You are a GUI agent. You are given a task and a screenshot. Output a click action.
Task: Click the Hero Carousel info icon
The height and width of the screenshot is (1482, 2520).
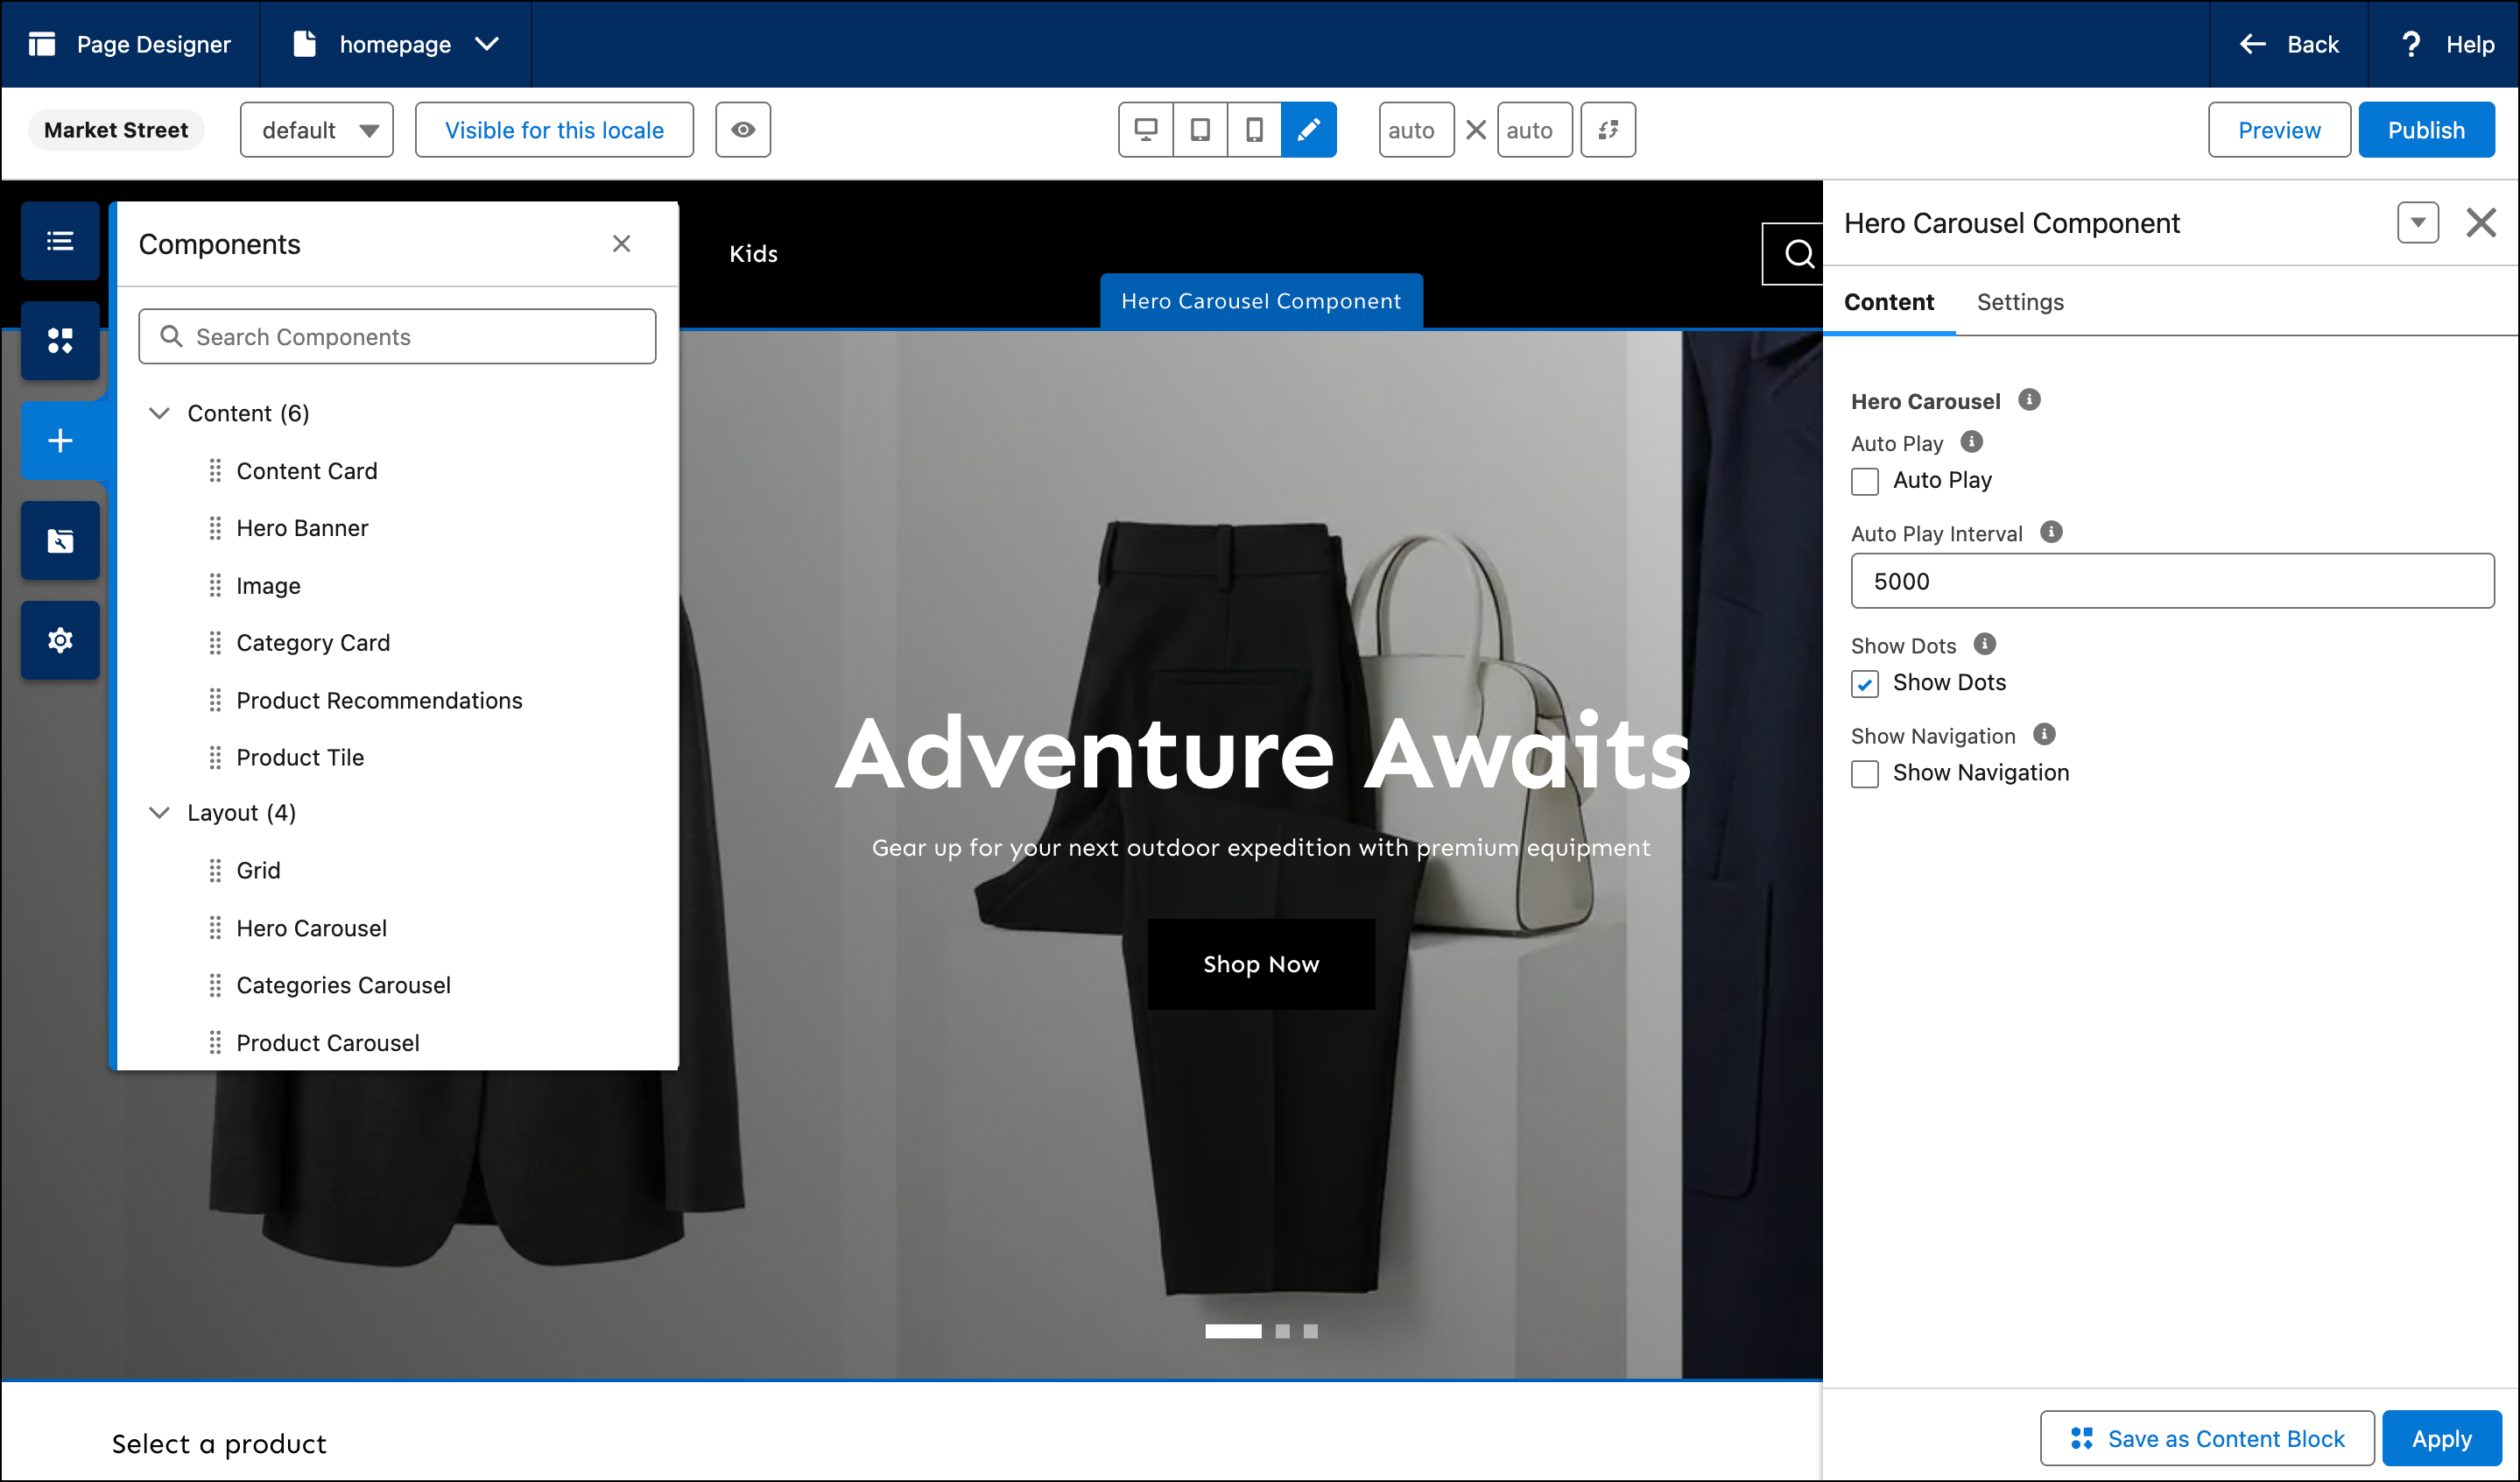coord(2029,400)
